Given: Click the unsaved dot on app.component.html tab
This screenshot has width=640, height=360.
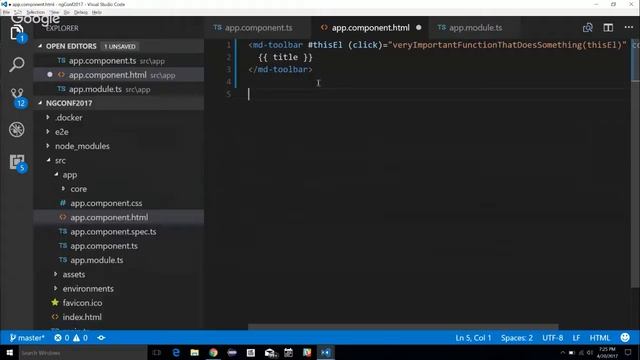Looking at the screenshot, I should [418, 28].
